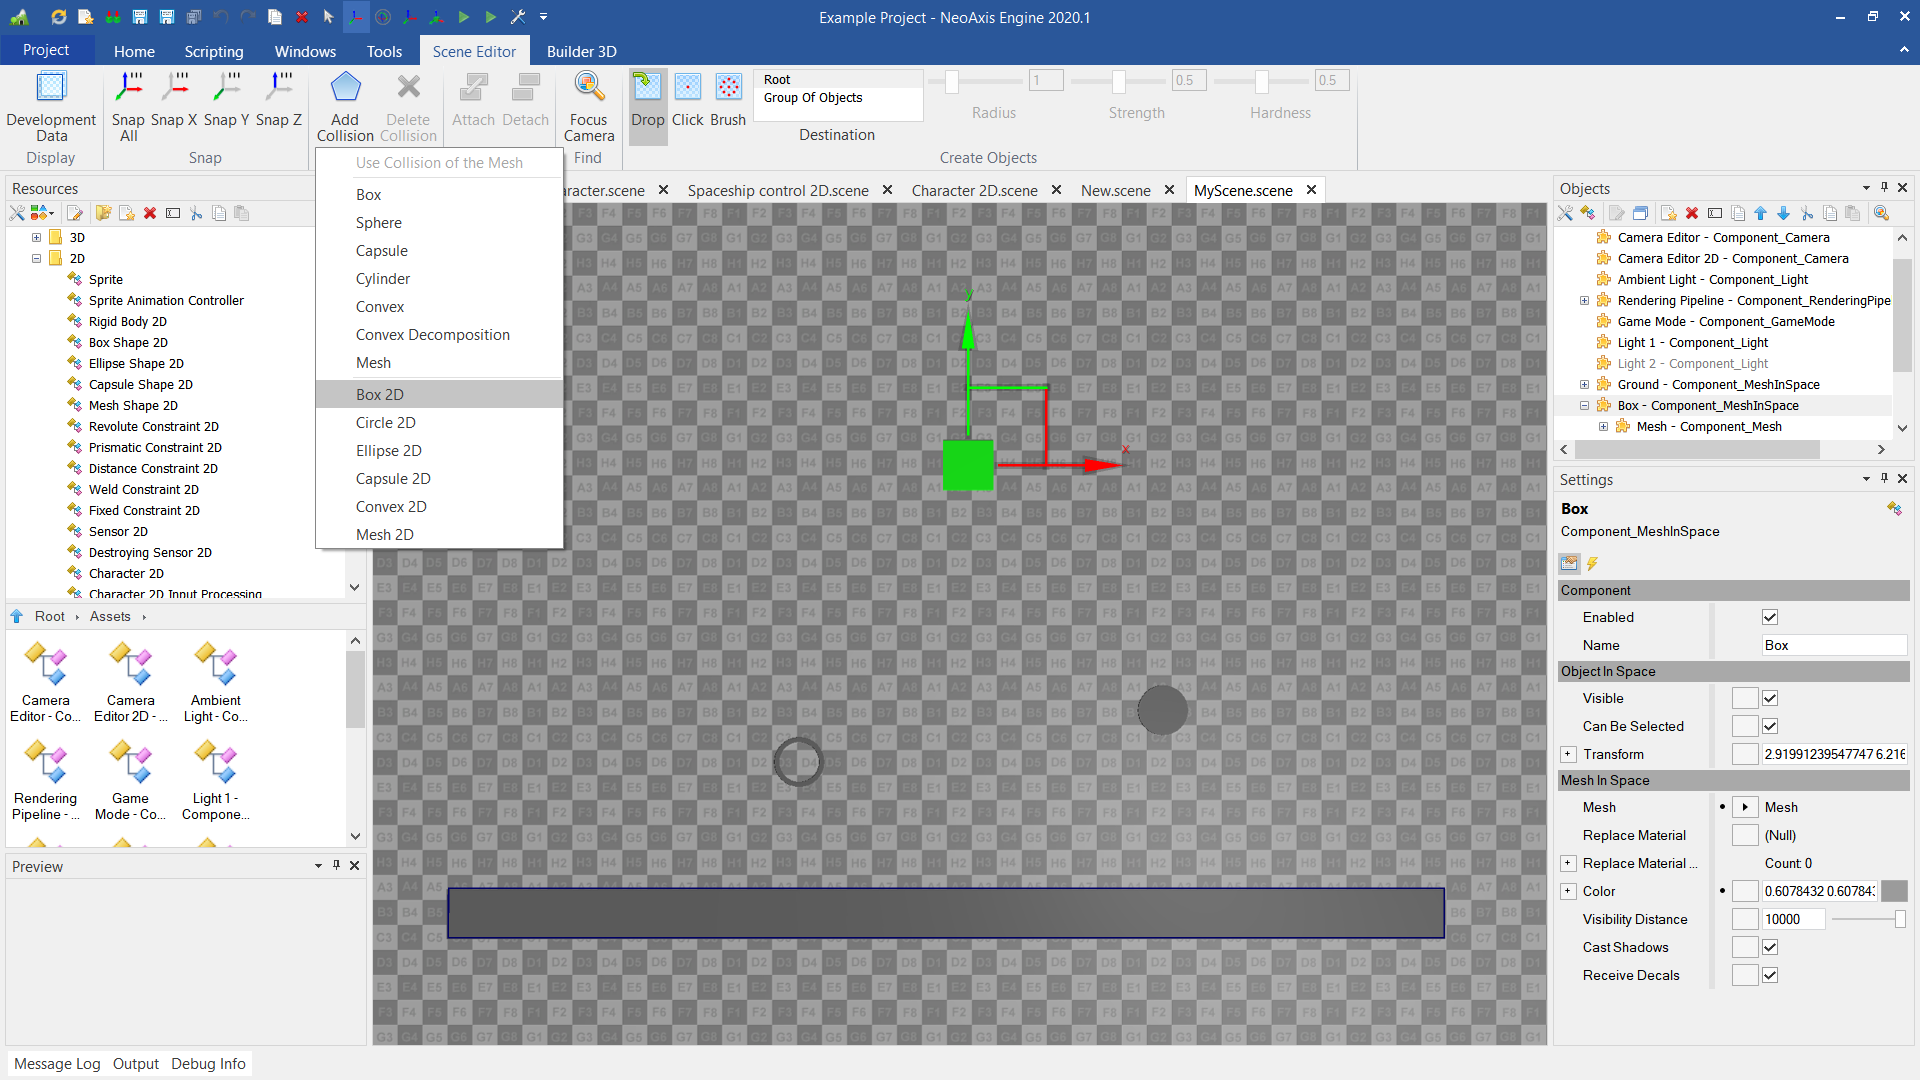
Task: Click the Snap All icon
Action: click(x=128, y=88)
